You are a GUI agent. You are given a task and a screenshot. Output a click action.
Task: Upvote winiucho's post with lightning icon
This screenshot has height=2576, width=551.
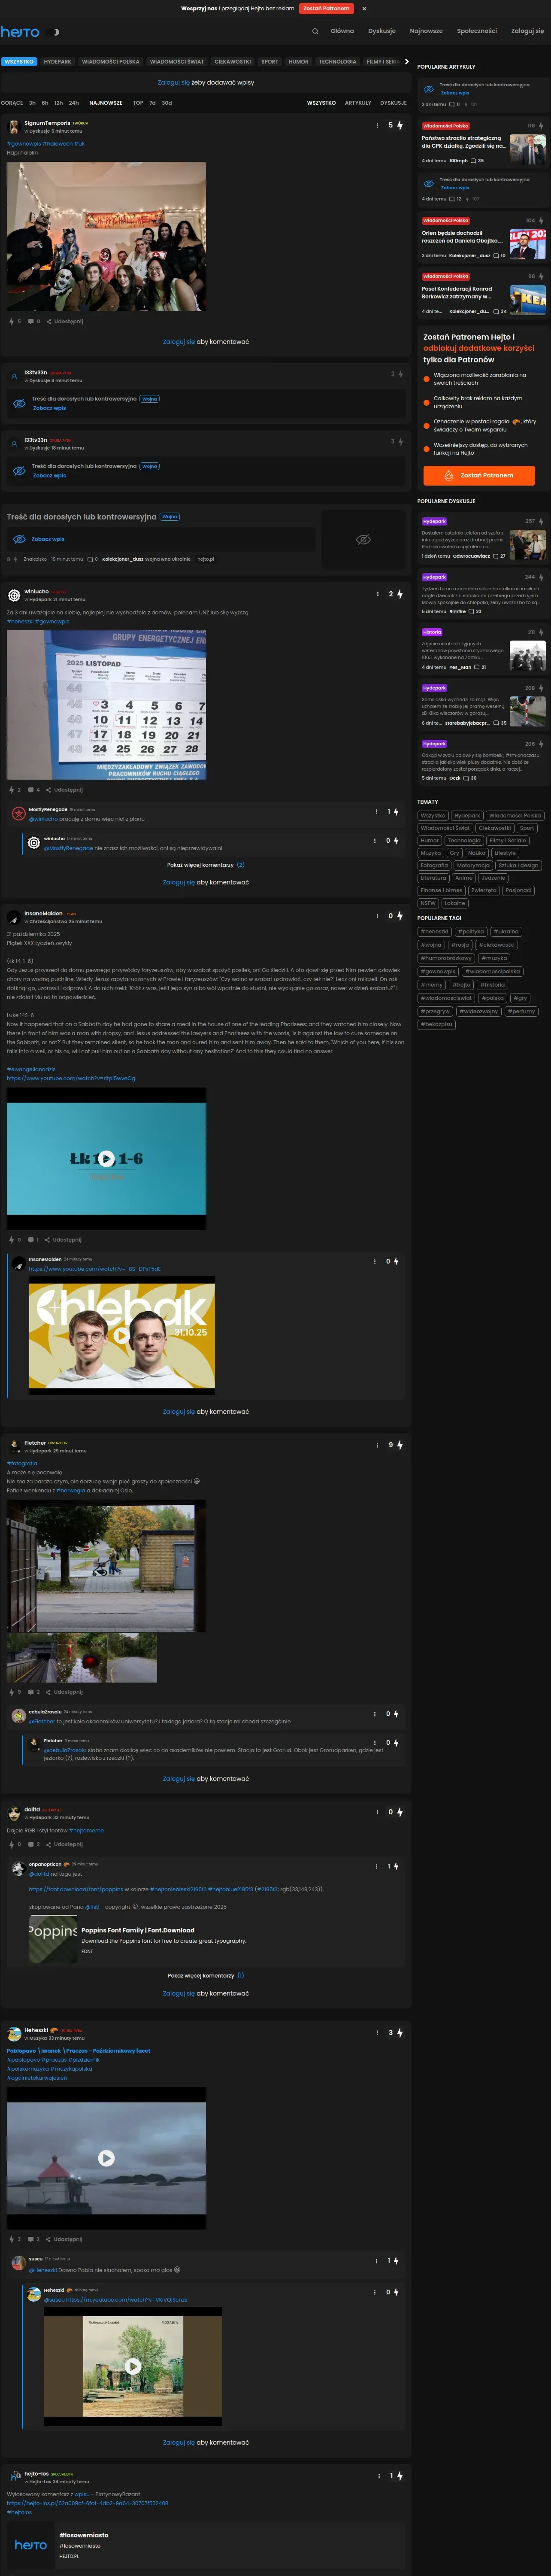point(399,594)
